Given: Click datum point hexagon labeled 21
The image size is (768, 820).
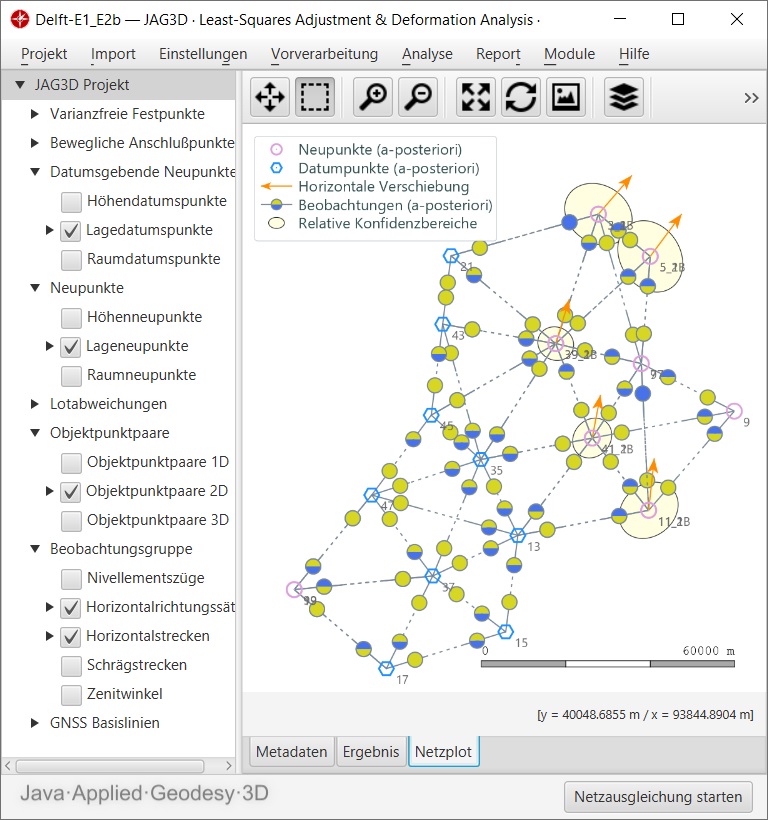Looking at the screenshot, I should click(451, 256).
